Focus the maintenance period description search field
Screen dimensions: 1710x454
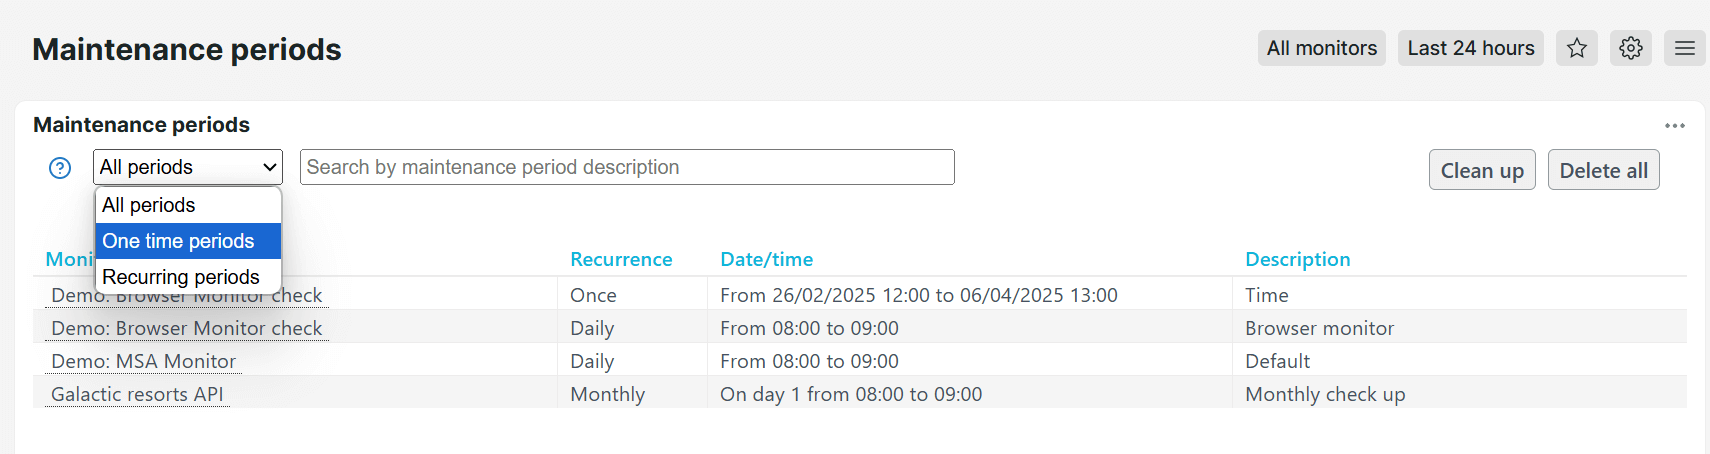click(x=627, y=167)
